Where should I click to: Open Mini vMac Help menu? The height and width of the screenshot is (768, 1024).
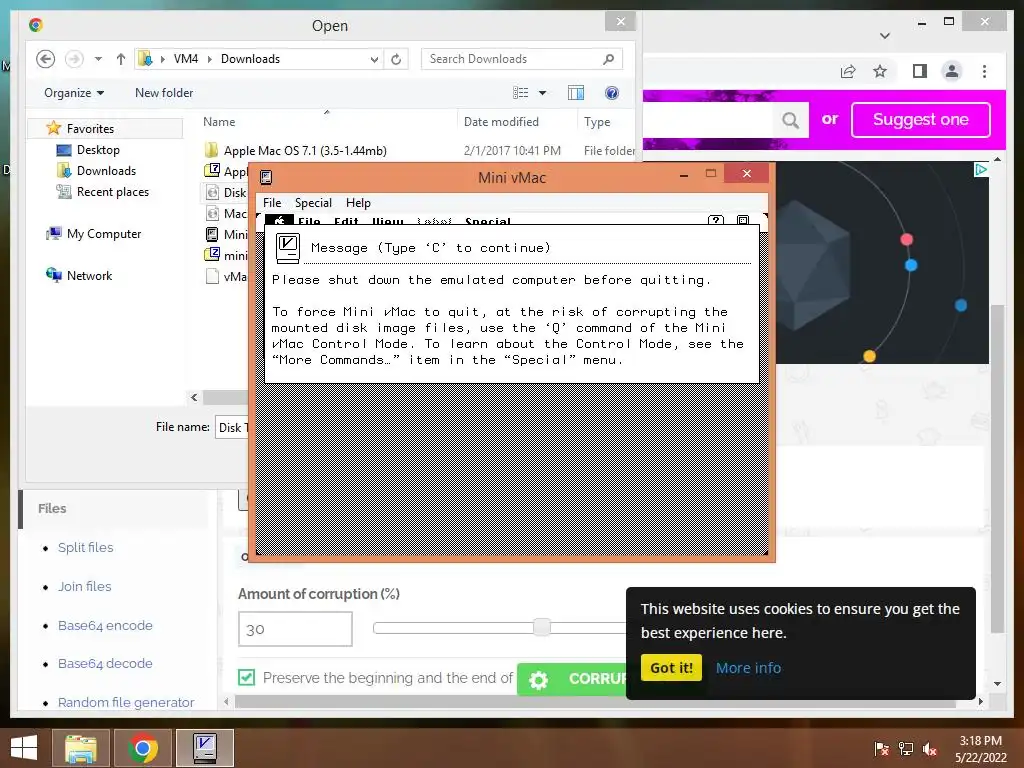pyautogui.click(x=358, y=203)
